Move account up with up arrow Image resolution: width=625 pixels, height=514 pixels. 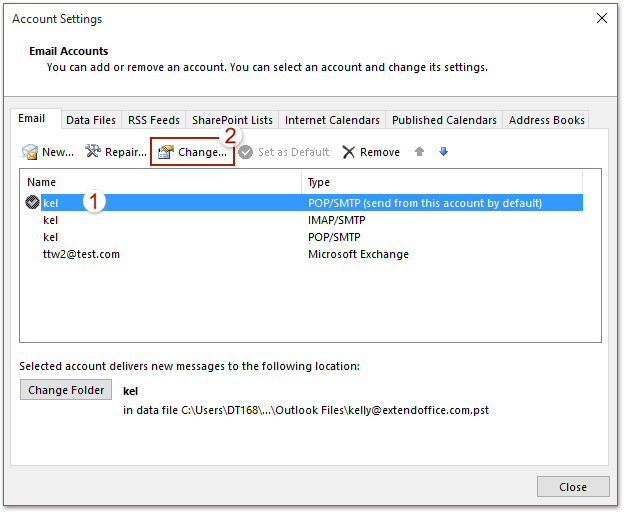(419, 152)
